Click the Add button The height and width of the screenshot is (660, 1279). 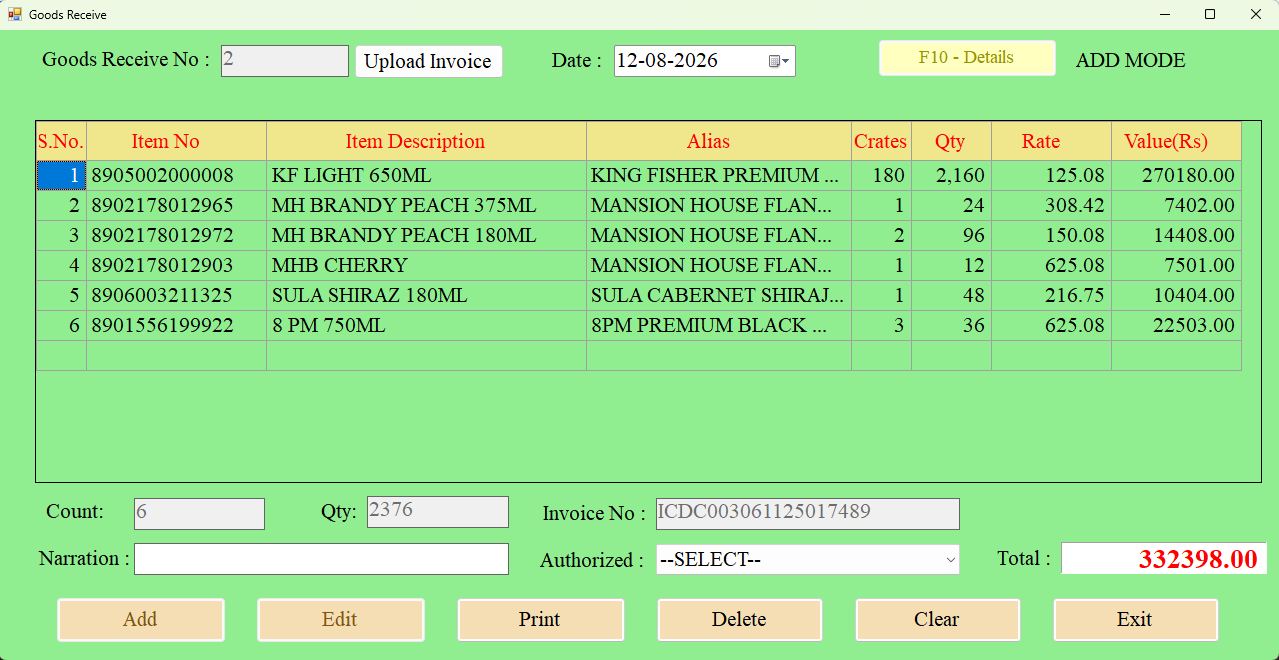coord(141,620)
